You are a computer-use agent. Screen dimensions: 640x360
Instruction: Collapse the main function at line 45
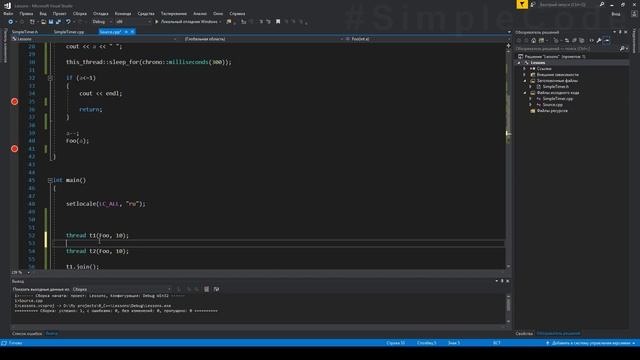(50, 180)
